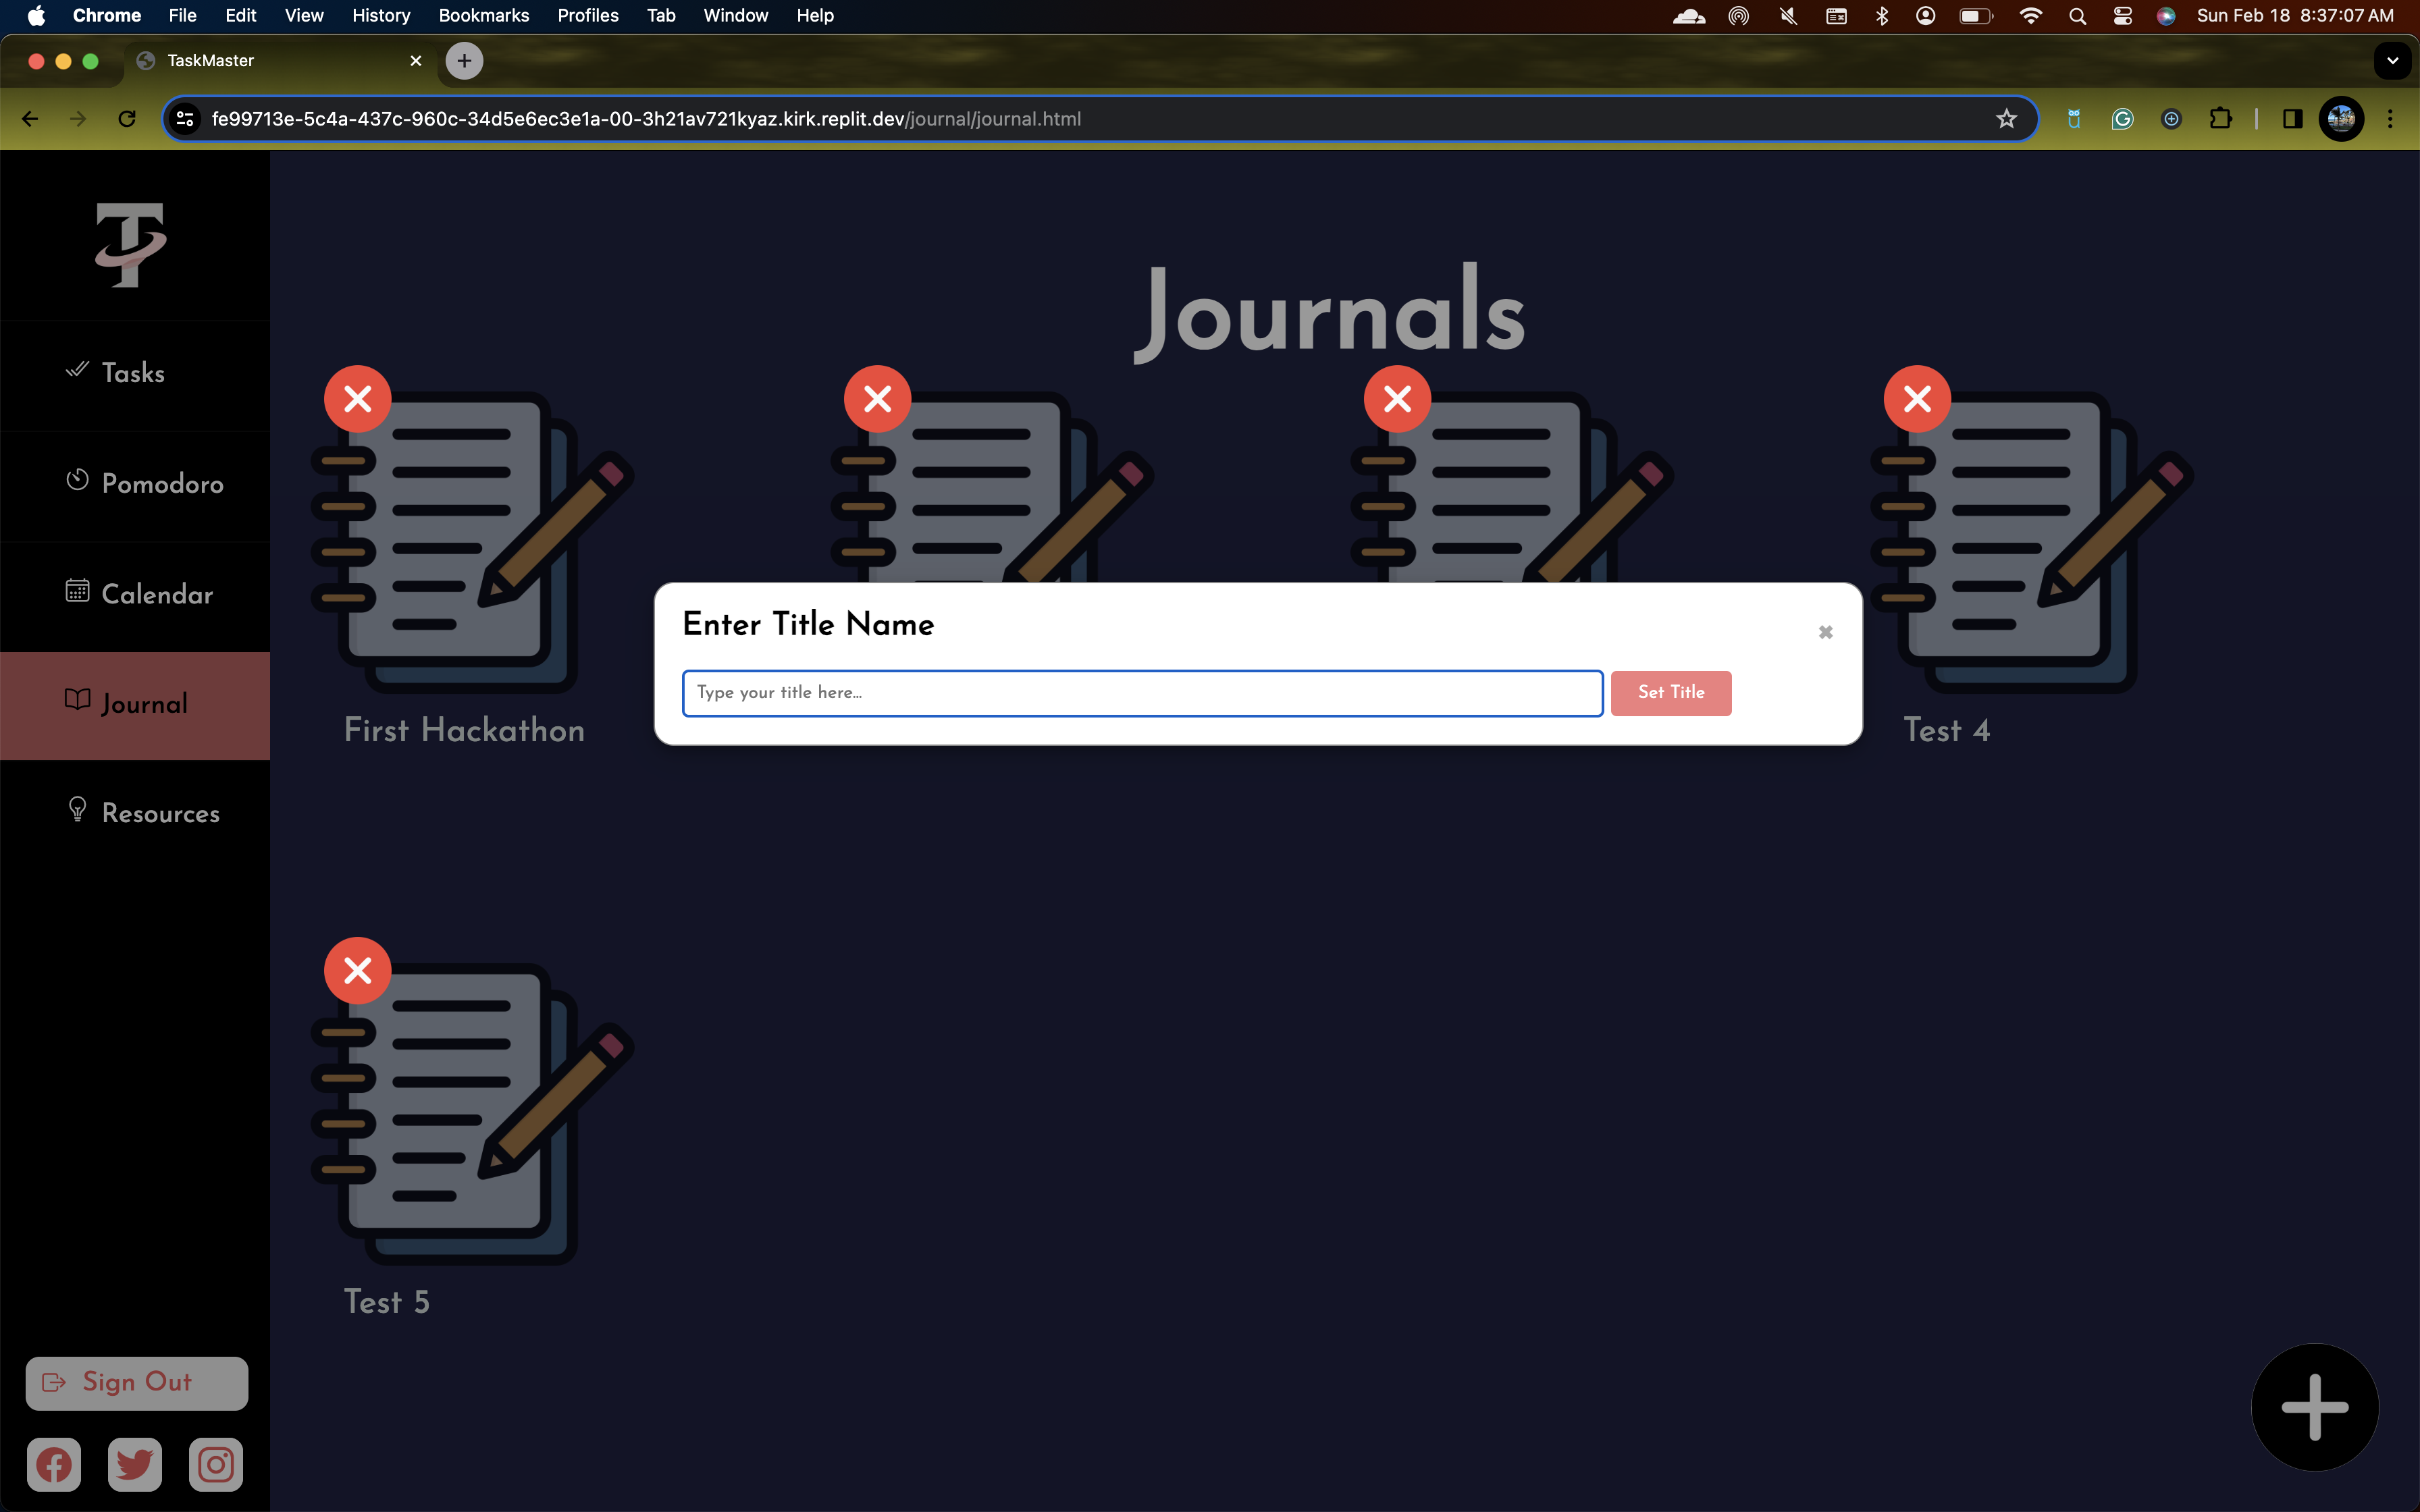Screen dimensions: 2420x1512
Task: Bookmark this page with star icon
Action: pos(2006,119)
